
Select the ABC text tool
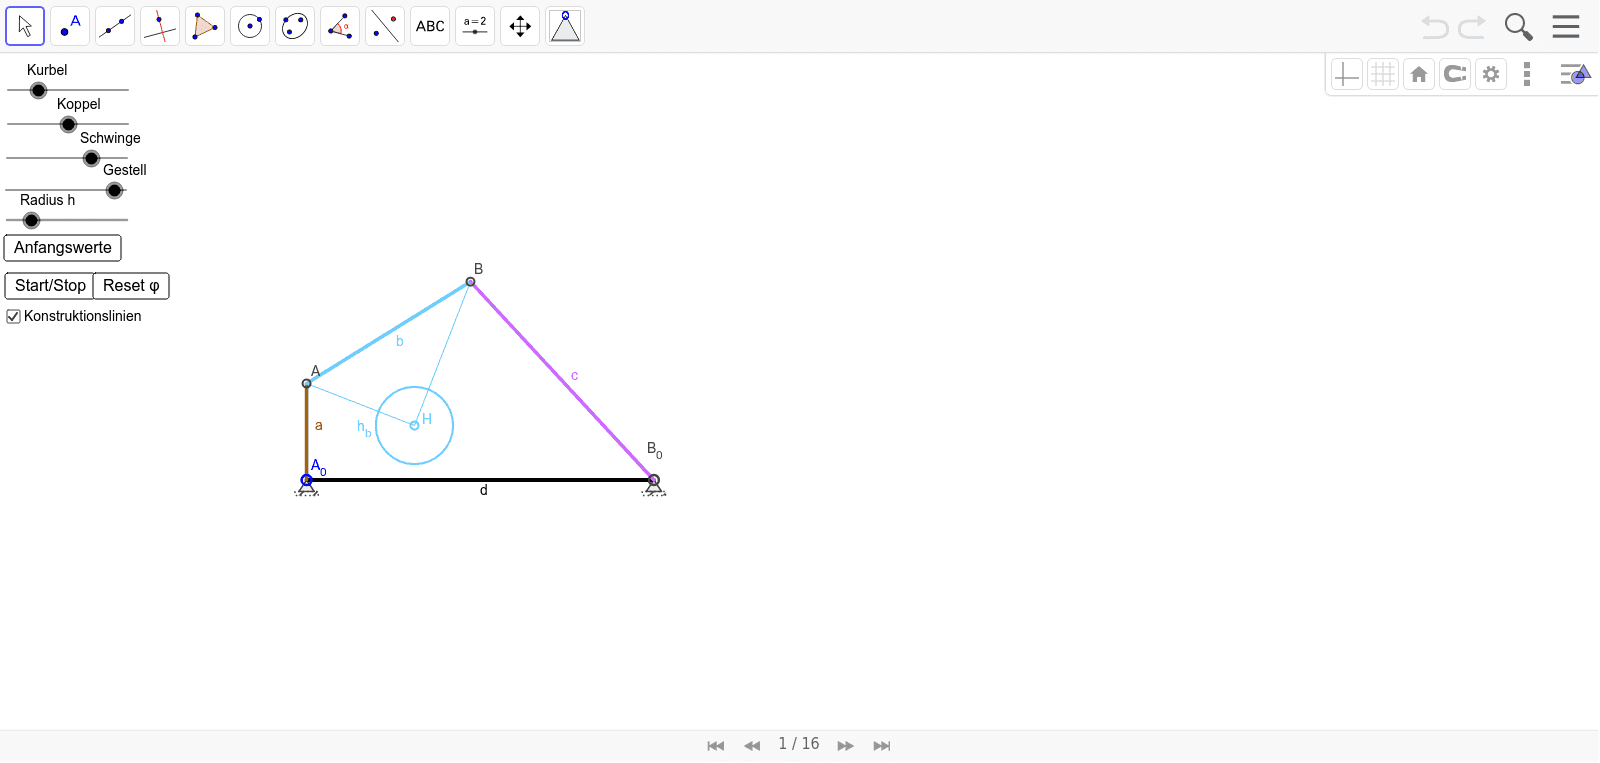430,26
